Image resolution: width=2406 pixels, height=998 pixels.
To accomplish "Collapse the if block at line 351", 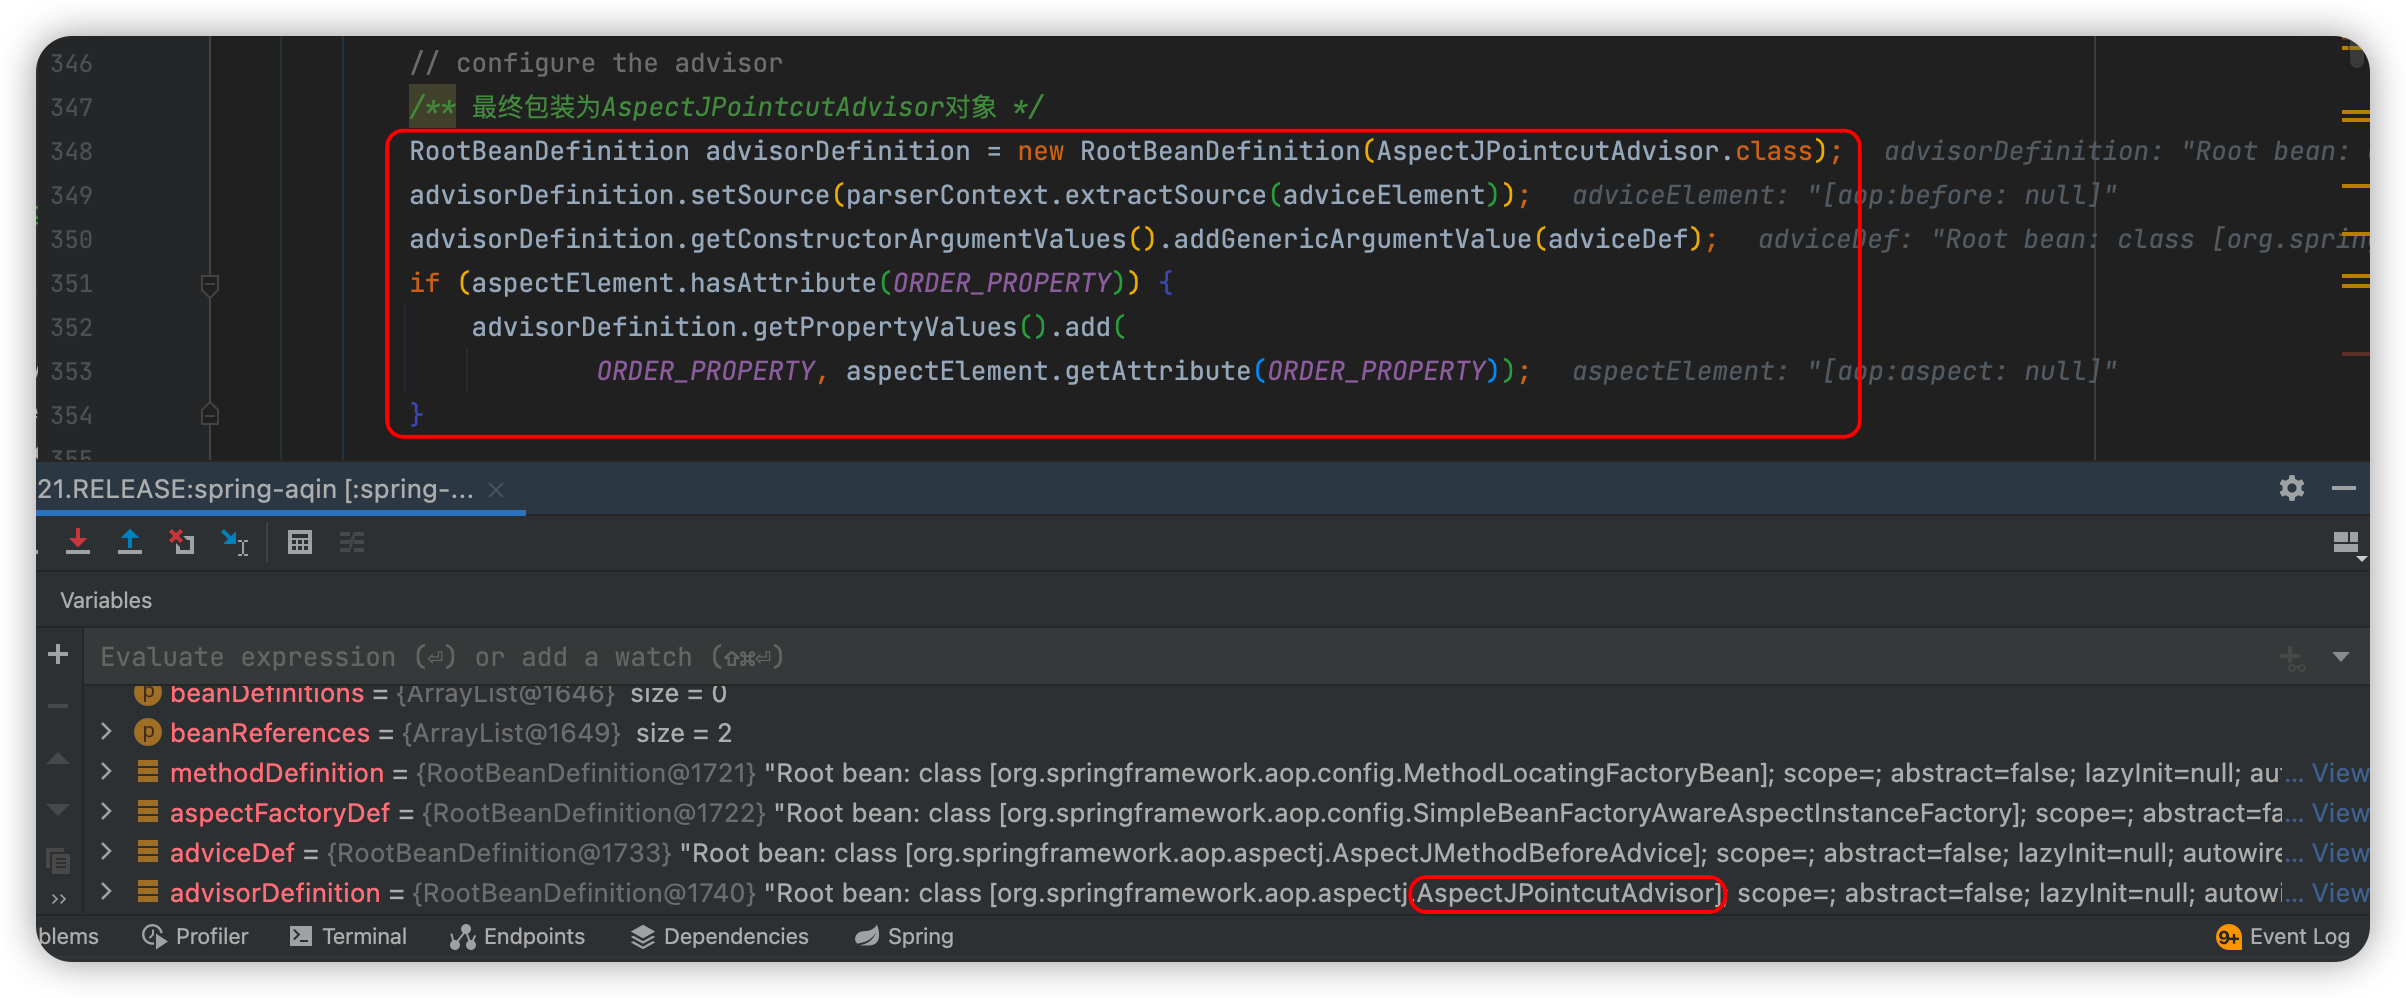I will 210,285.
